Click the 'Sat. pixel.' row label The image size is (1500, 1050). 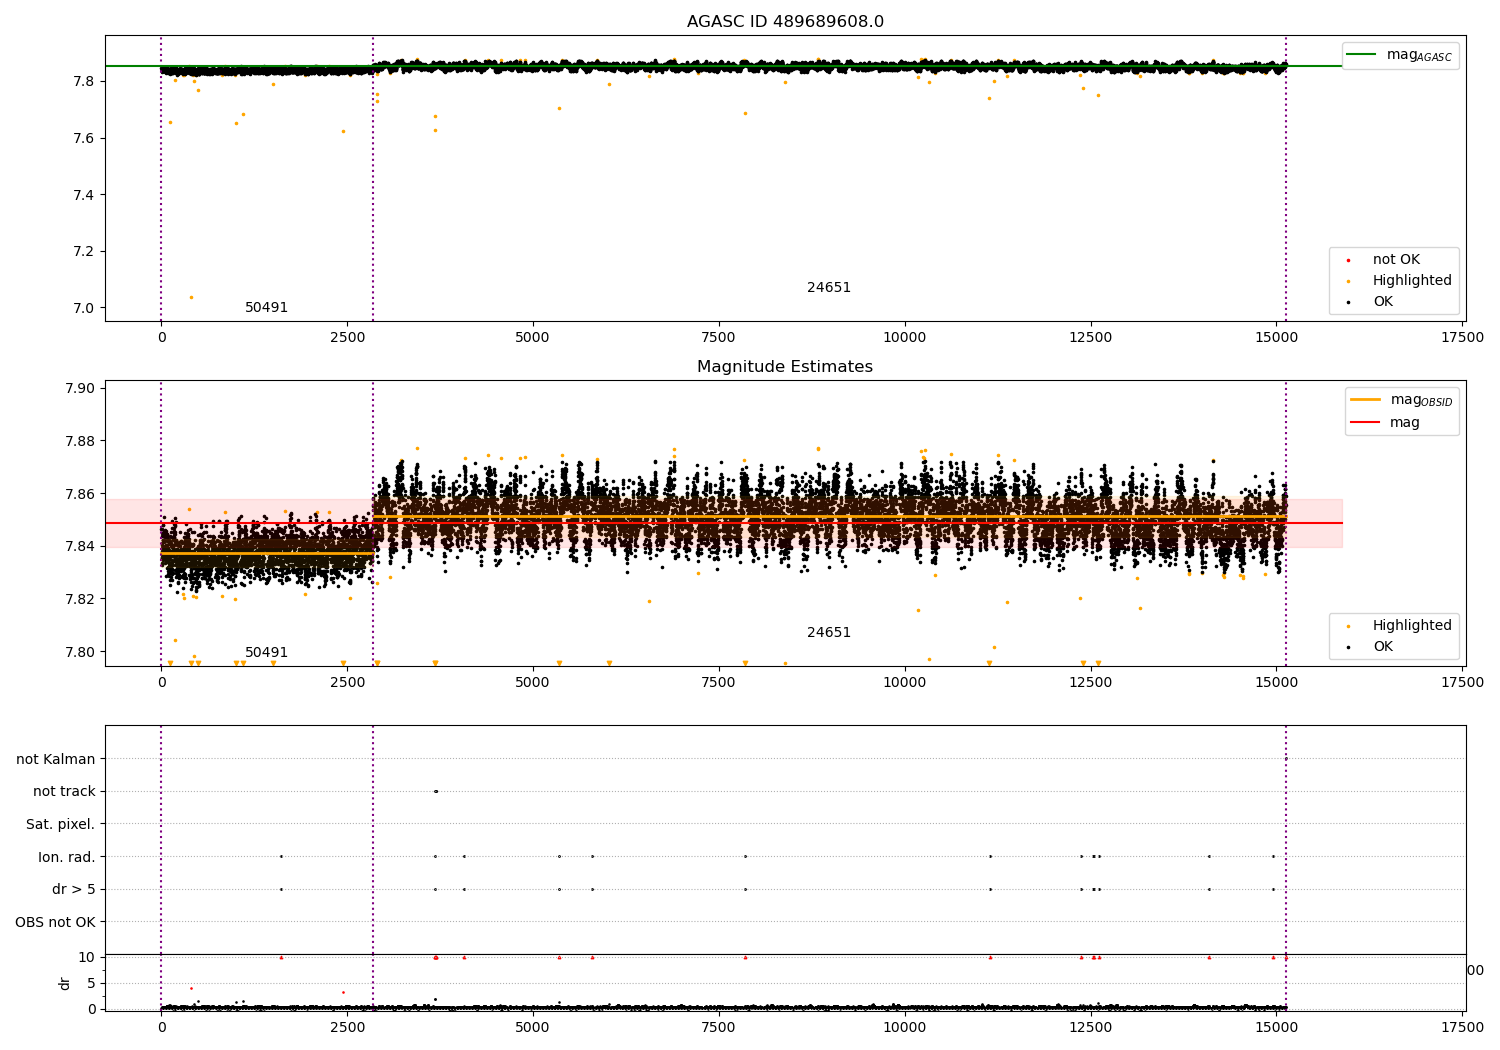click(61, 825)
